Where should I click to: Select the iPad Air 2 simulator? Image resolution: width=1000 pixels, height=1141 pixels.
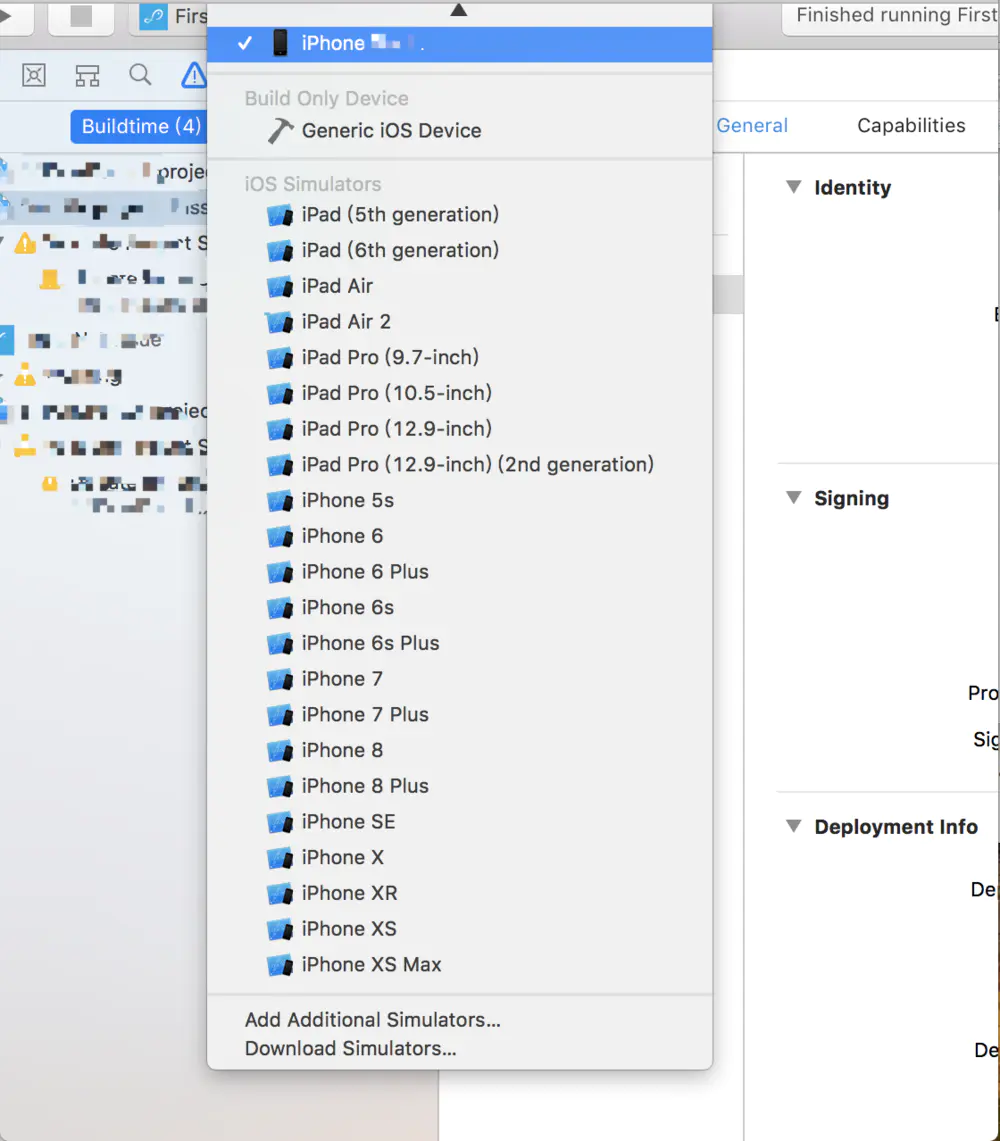459,322
